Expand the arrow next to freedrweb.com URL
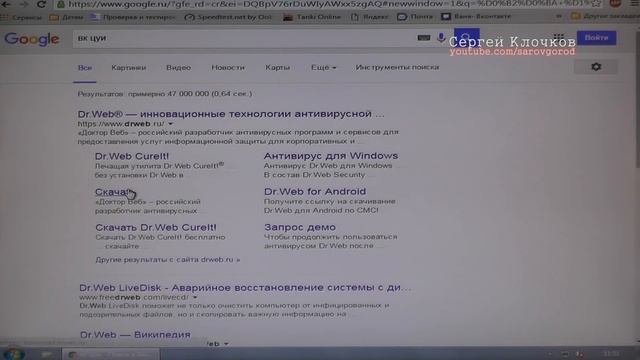This screenshot has width=640, height=360. [x=195, y=298]
